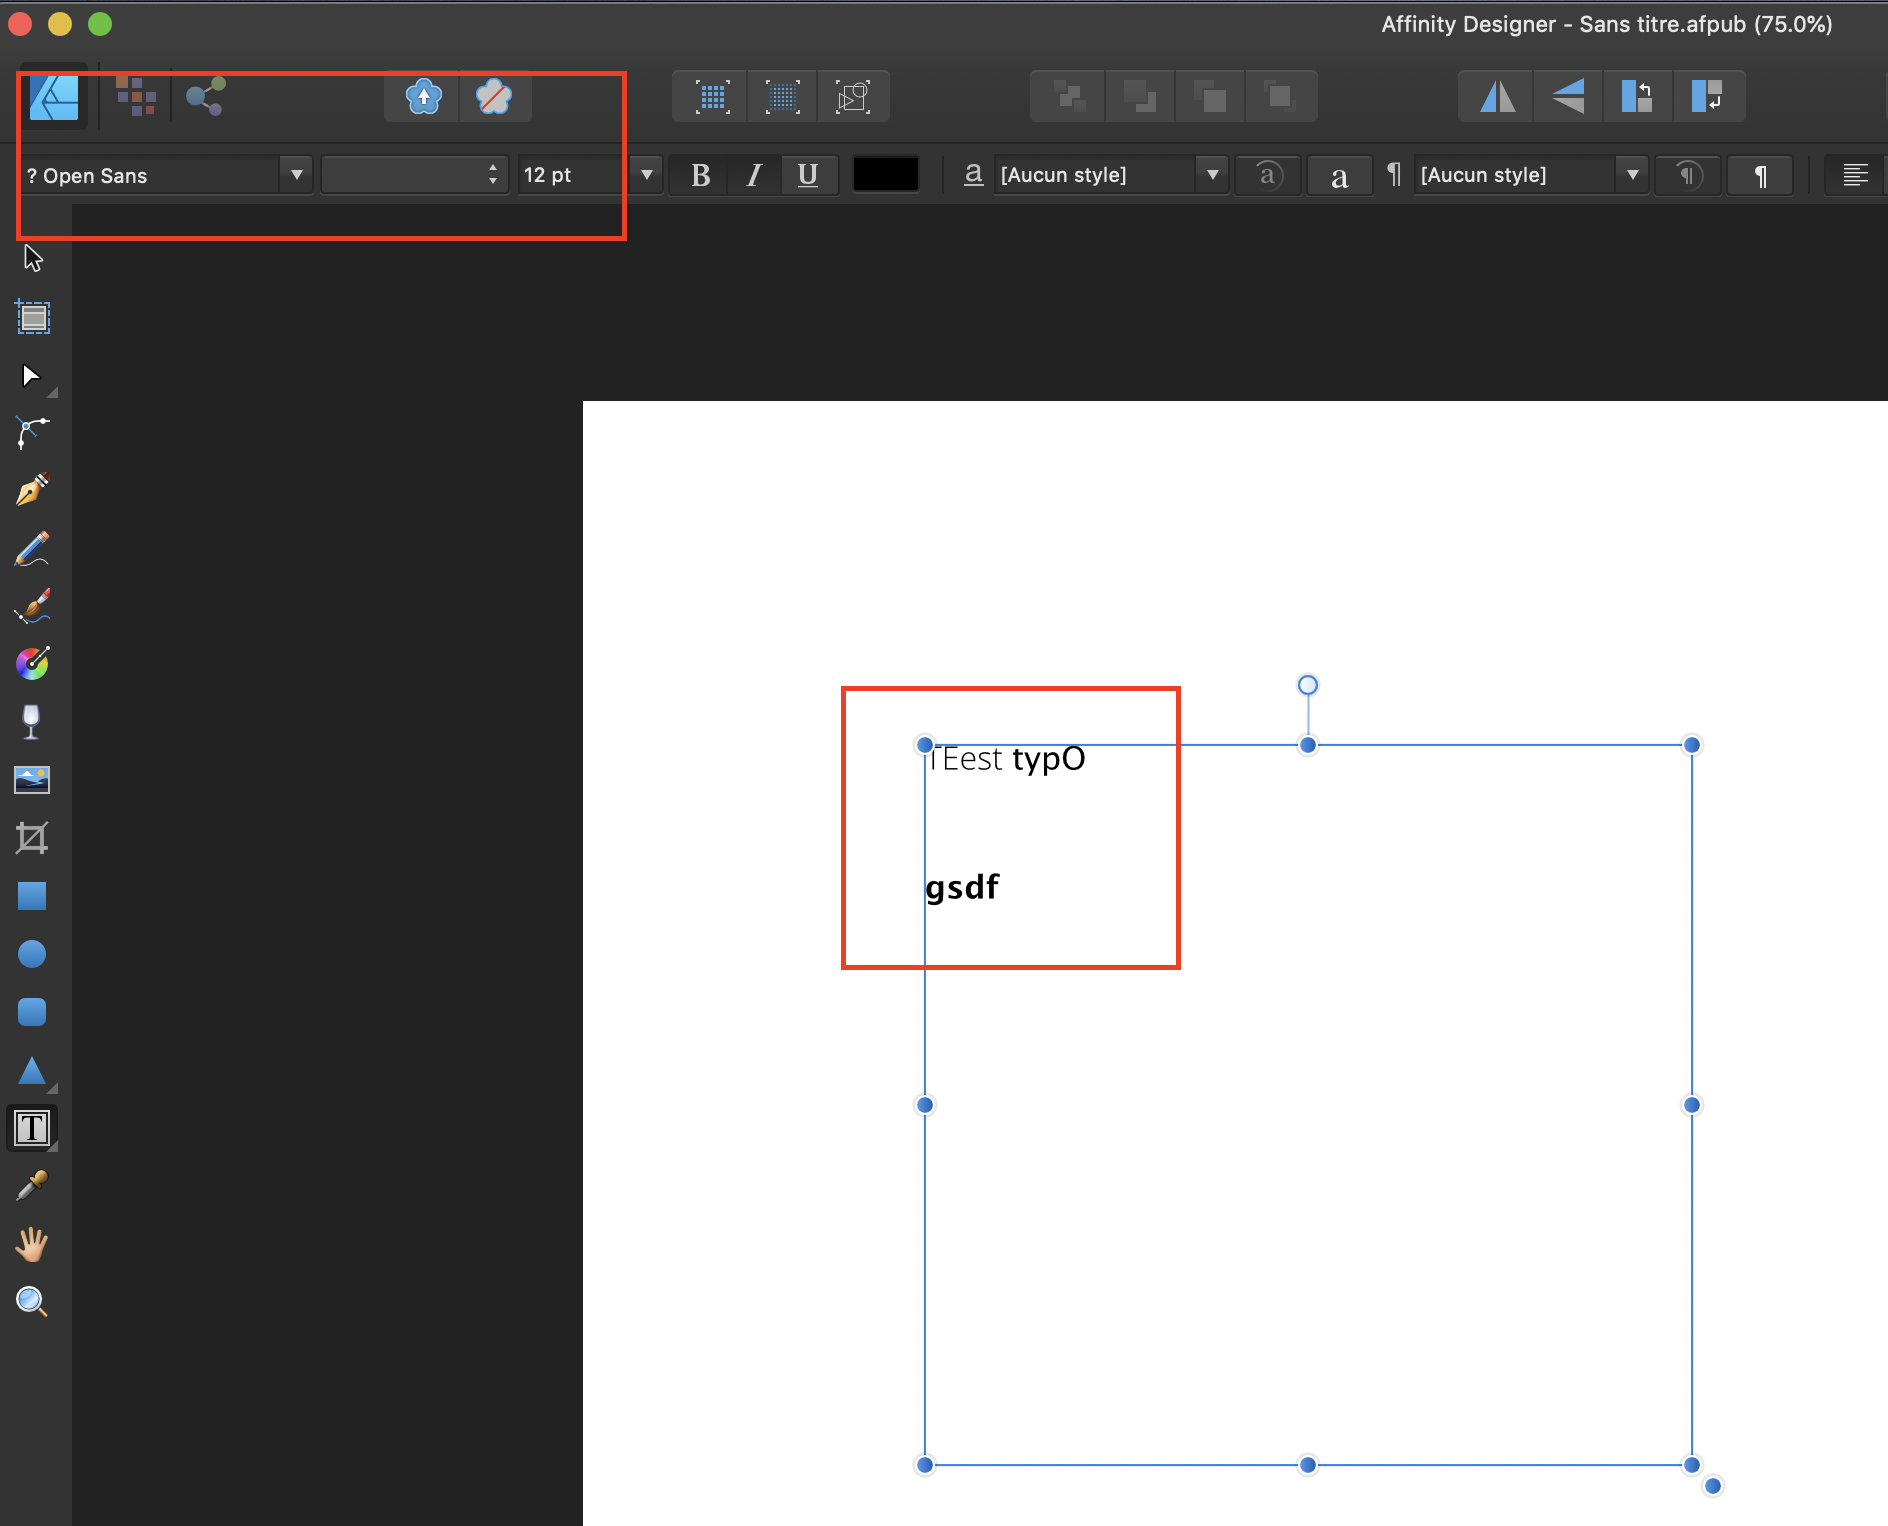This screenshot has height=1526, width=1888.
Task: Open the black text colour swatch
Action: click(886, 175)
